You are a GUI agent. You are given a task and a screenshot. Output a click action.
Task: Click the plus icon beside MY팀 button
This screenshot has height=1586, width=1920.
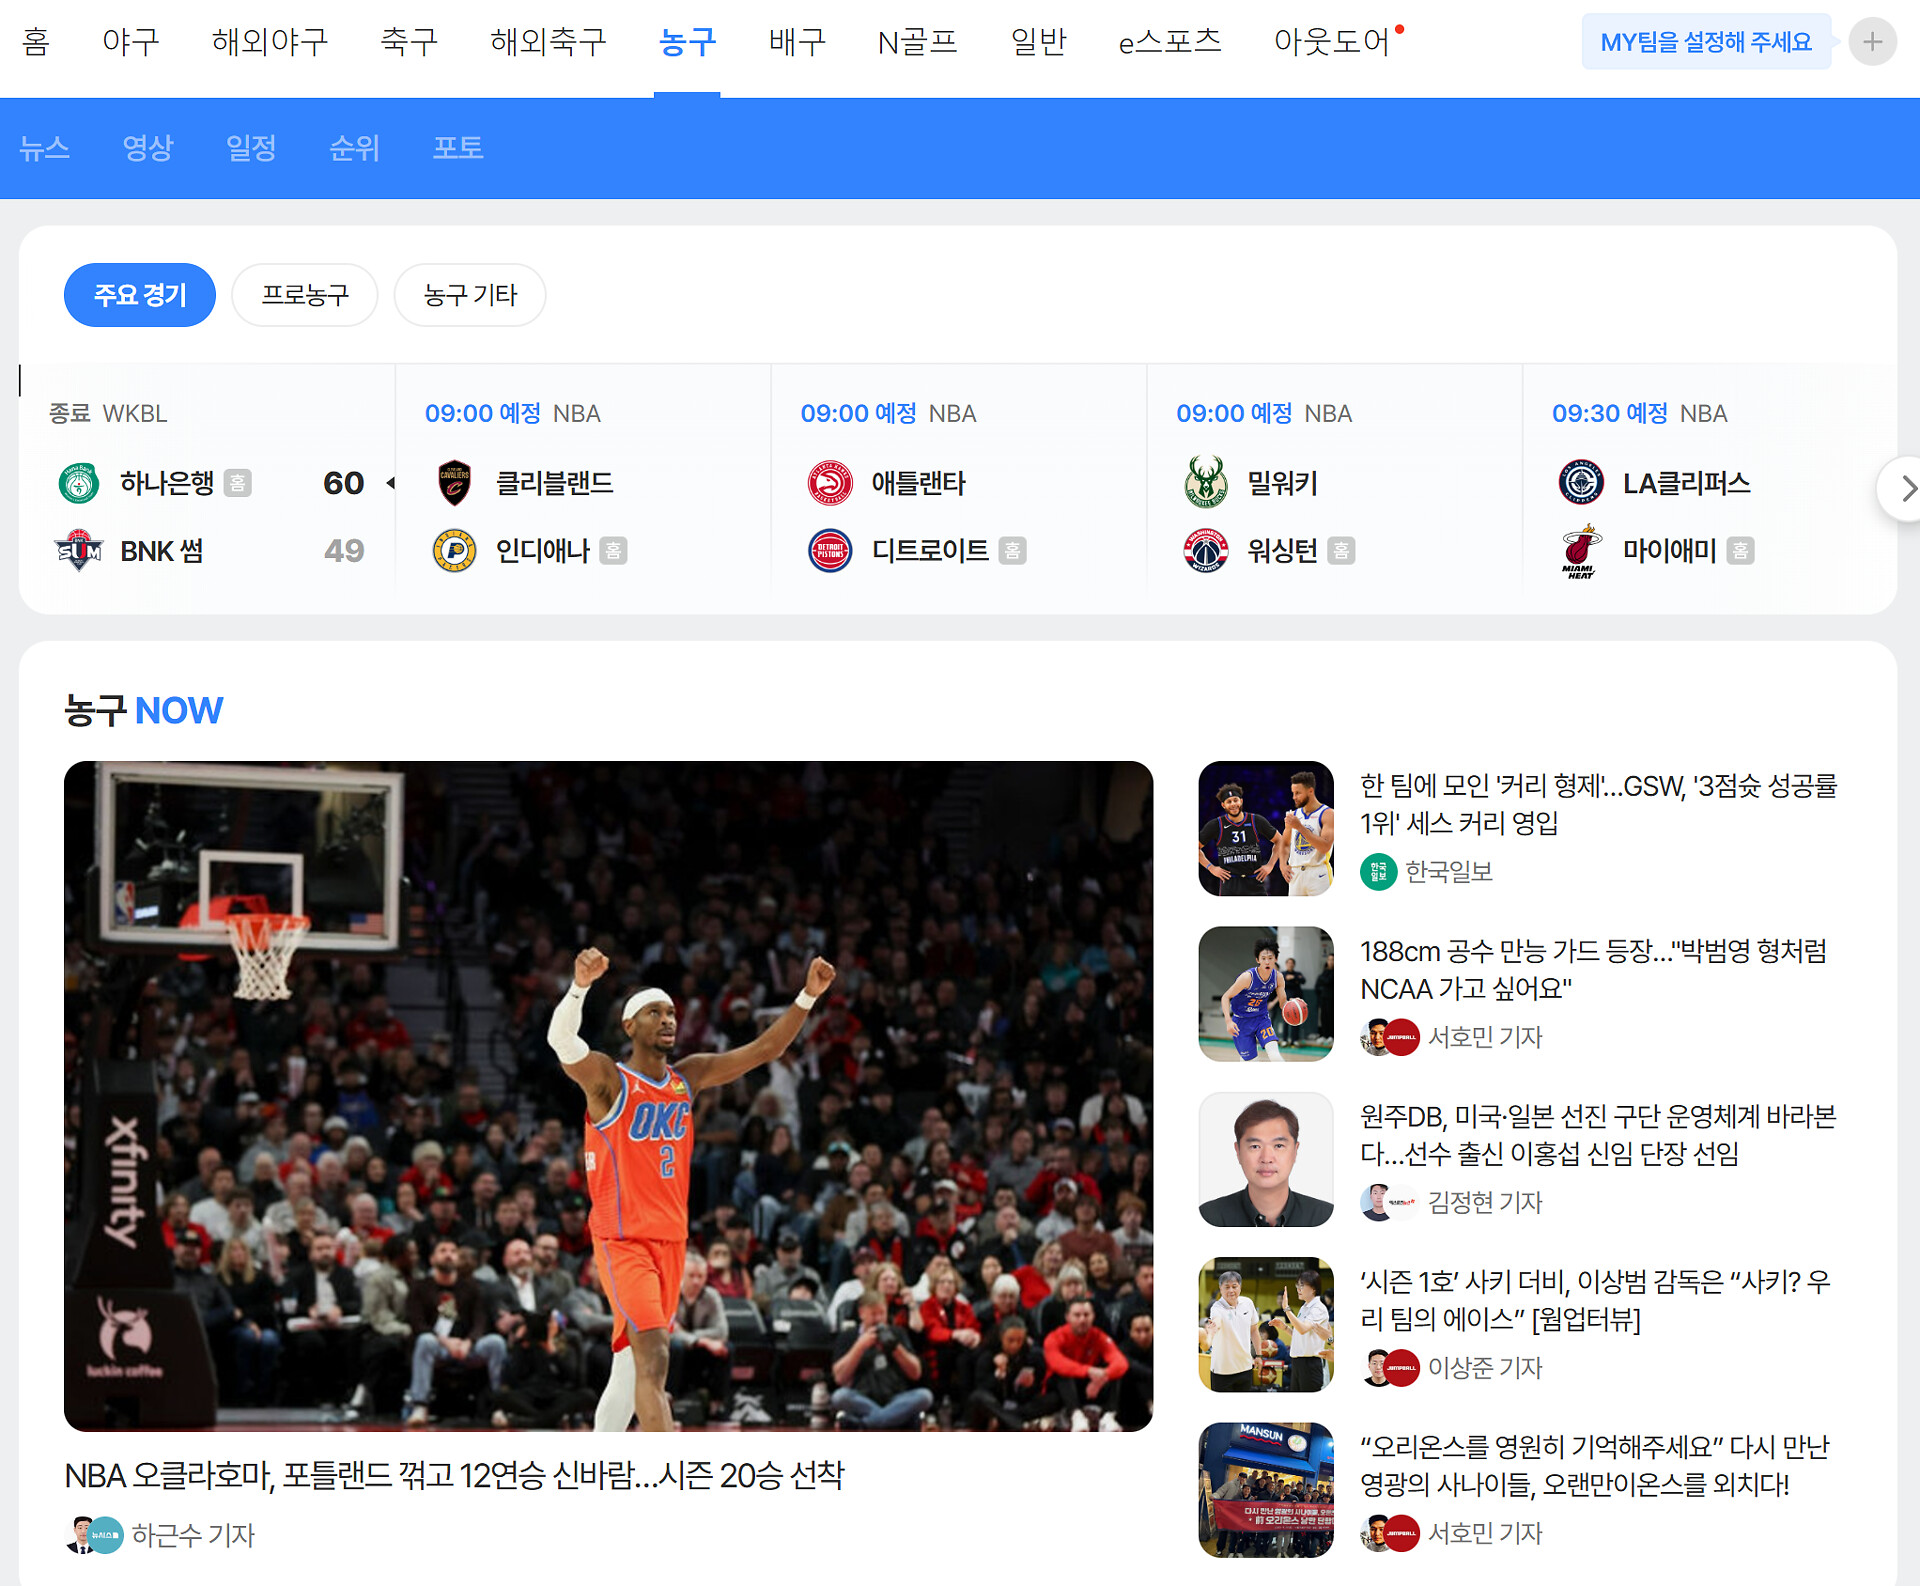point(1872,42)
